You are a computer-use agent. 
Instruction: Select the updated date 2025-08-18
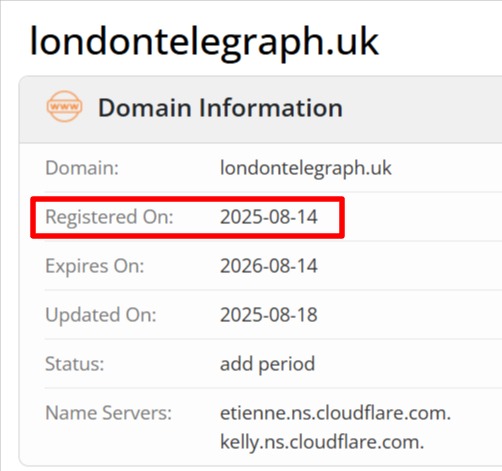269,315
